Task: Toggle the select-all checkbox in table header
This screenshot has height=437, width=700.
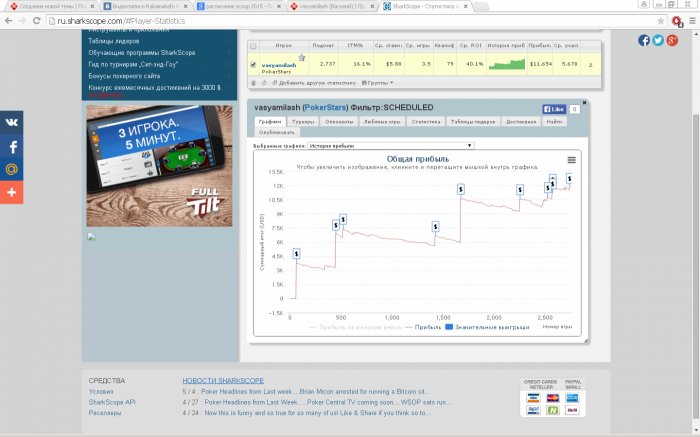Action: (x=253, y=46)
